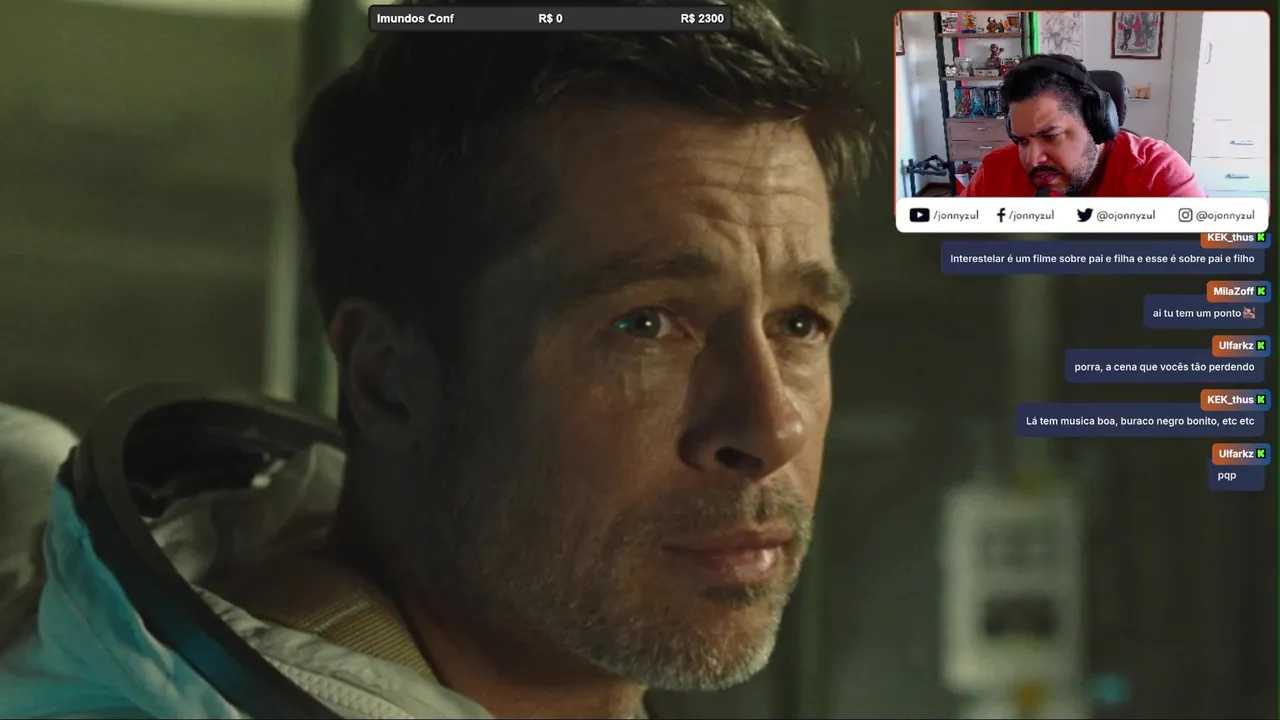Open the @ojonnyzul Twitter handle
Screen dimensions: 1280x720
click(1126, 215)
